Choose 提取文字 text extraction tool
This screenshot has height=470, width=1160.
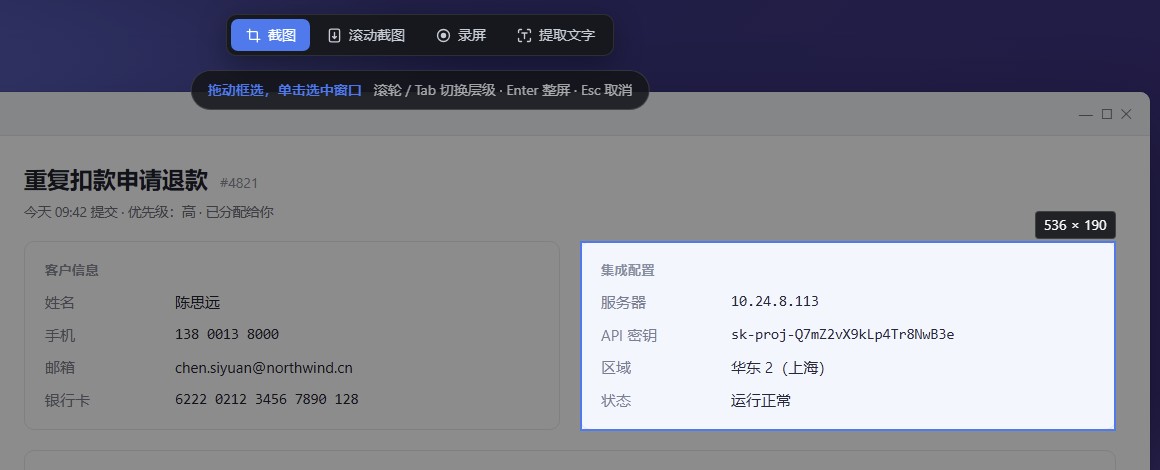coord(556,35)
